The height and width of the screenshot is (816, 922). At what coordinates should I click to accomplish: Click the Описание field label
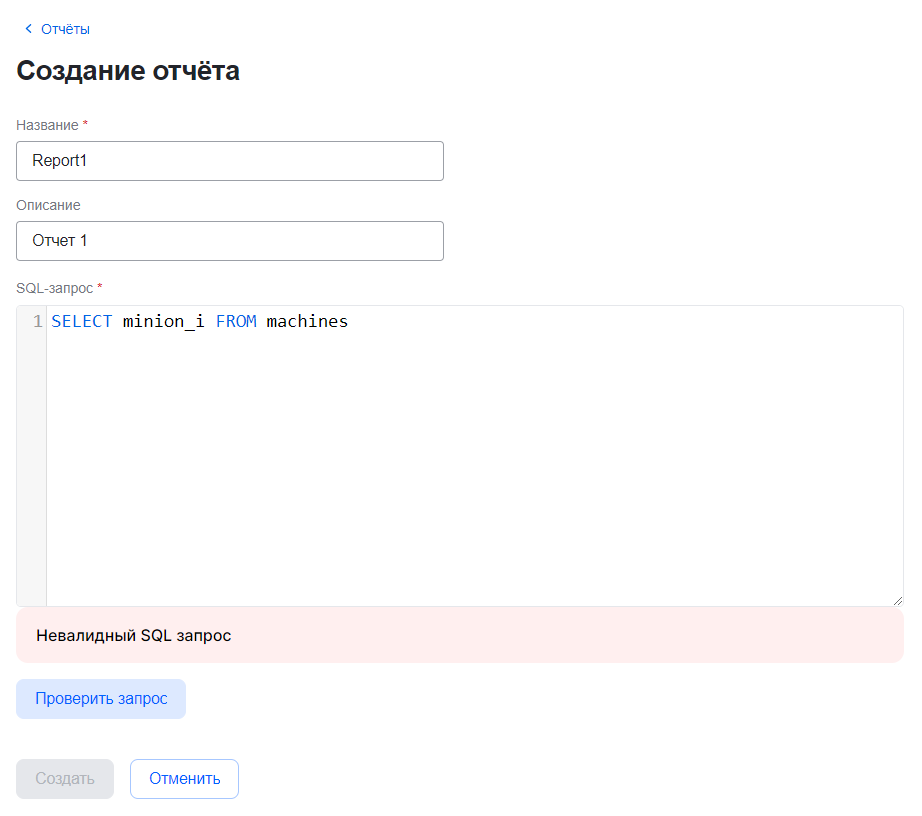coord(48,204)
